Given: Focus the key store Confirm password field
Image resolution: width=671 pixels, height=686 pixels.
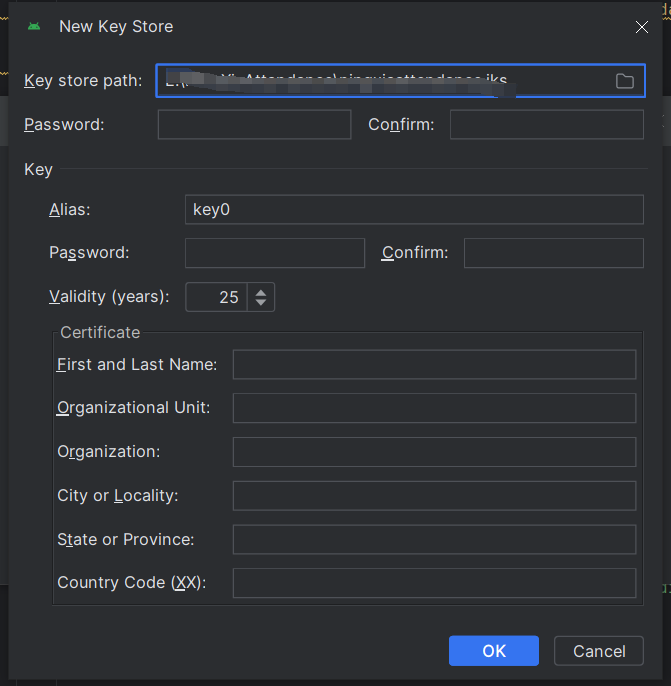Looking at the screenshot, I should (x=547, y=125).
